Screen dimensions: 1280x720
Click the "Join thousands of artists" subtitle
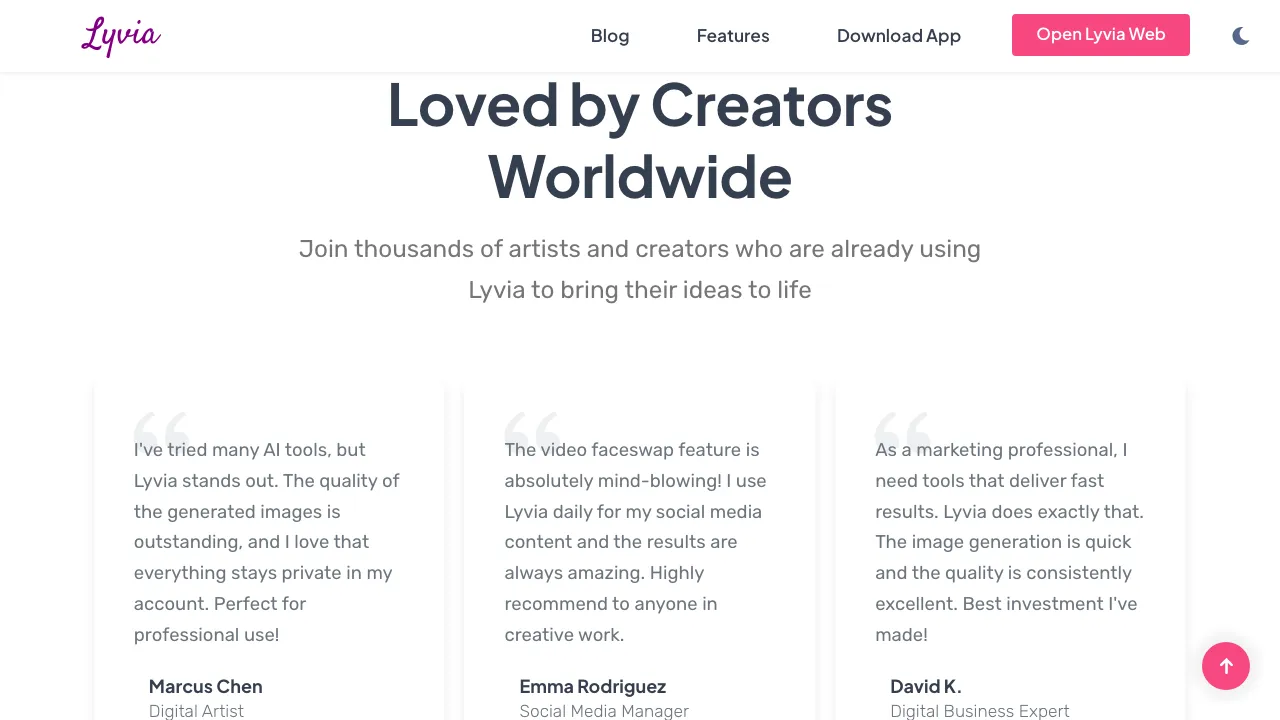[640, 269]
